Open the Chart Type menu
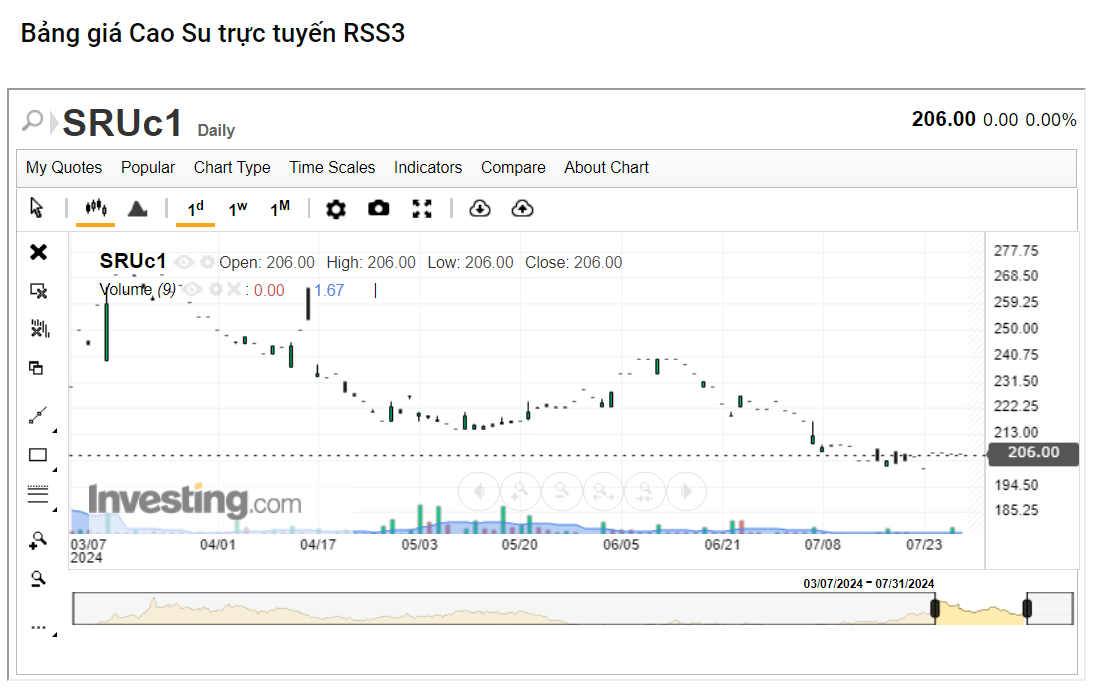The height and width of the screenshot is (689, 1095). (232, 168)
